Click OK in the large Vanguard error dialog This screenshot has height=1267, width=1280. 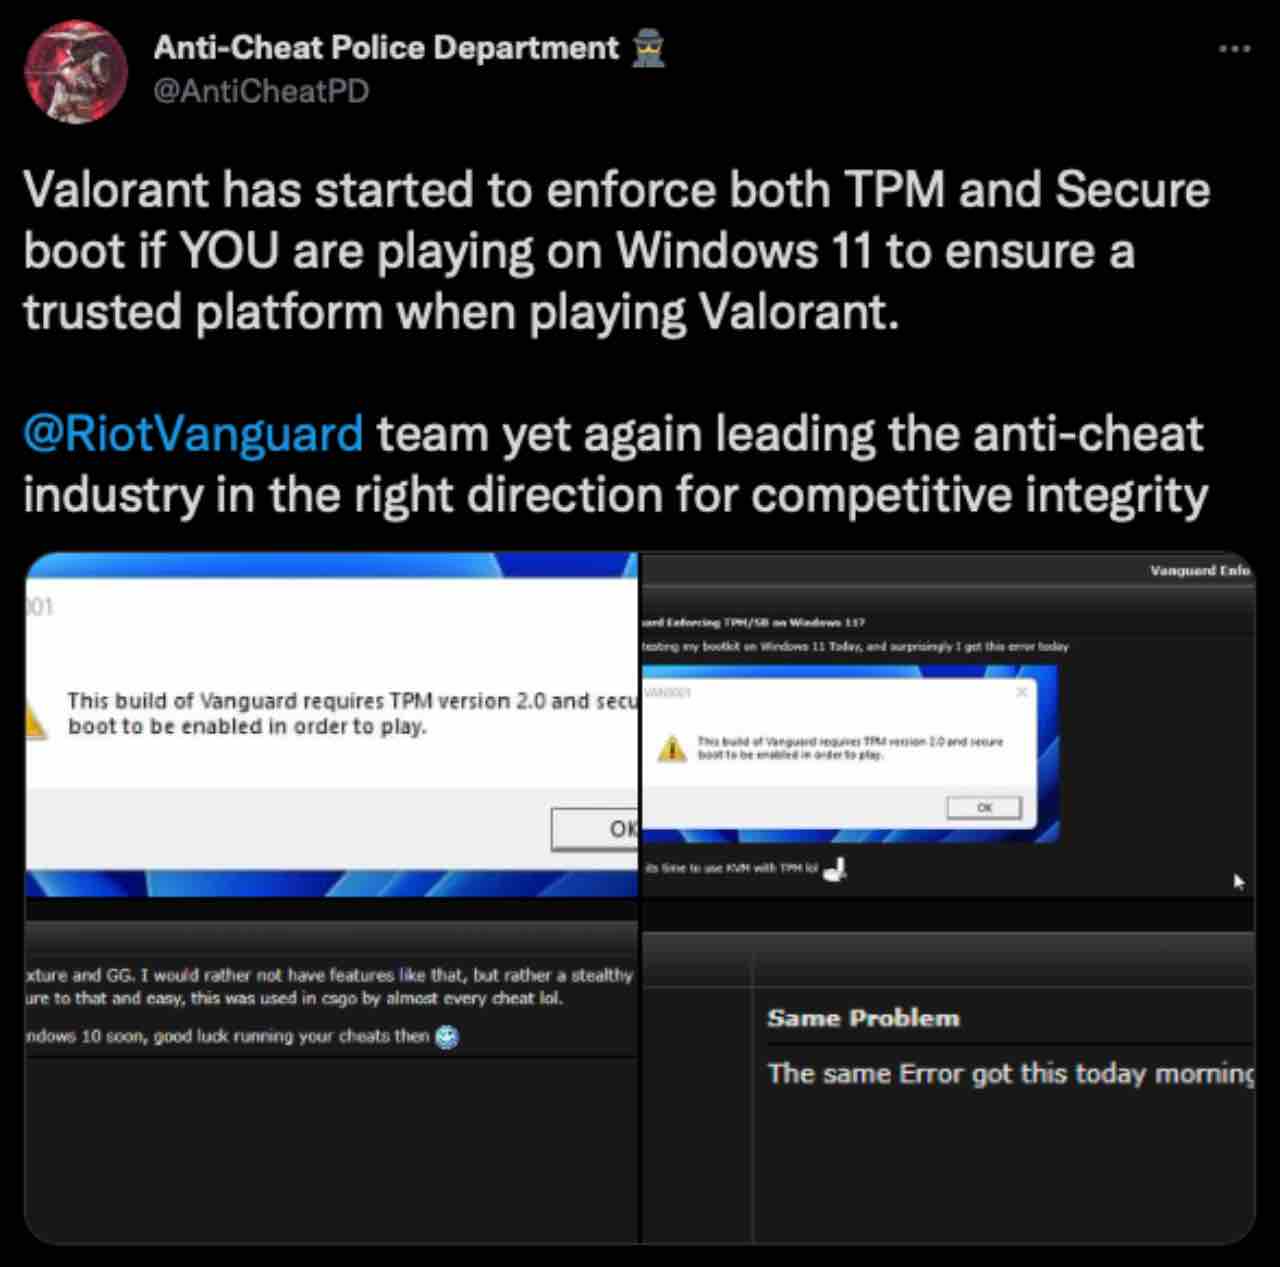tap(595, 829)
